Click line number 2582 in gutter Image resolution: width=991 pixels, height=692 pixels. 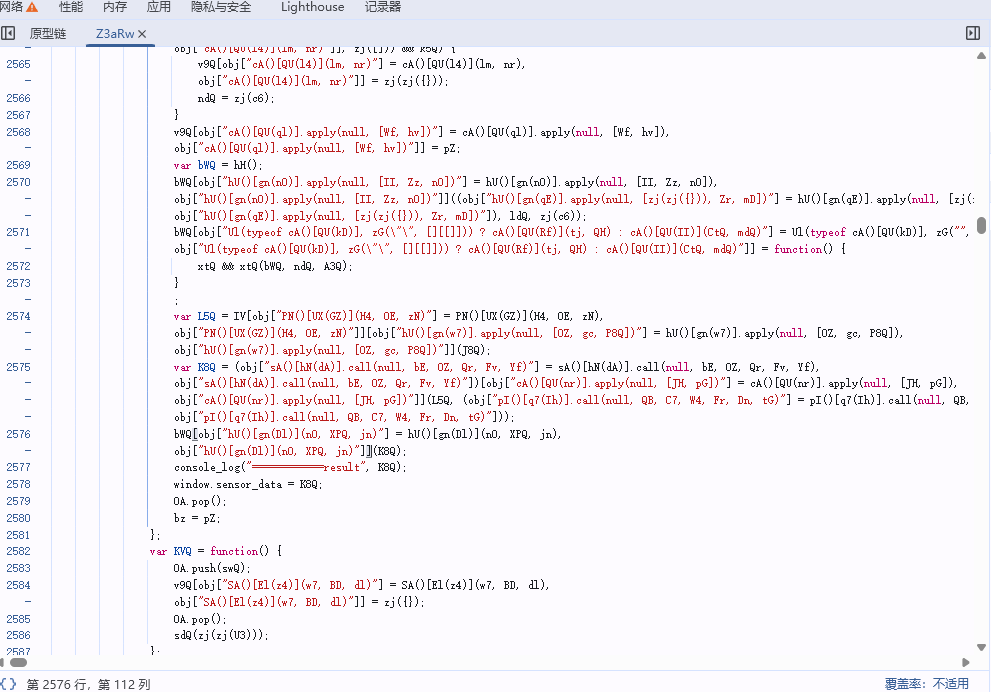(18, 551)
